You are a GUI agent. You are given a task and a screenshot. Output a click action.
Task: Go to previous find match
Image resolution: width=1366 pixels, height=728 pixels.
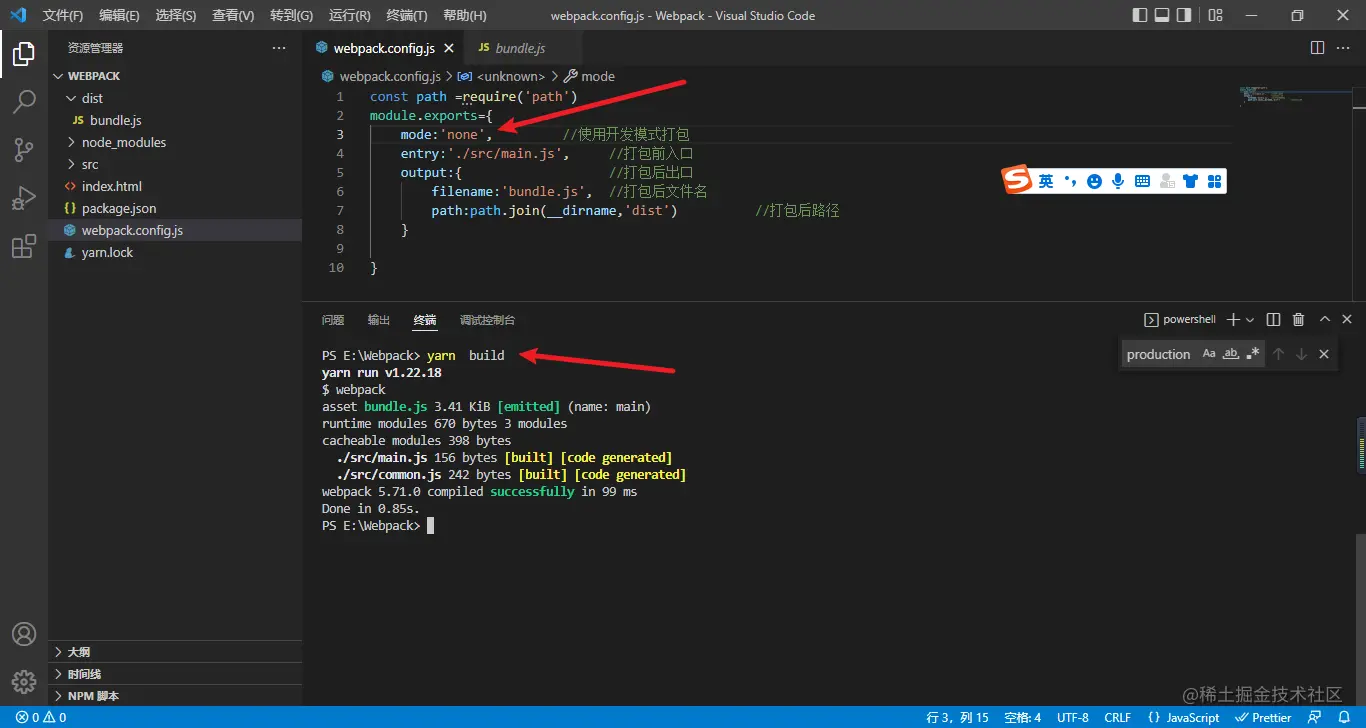[1278, 354]
